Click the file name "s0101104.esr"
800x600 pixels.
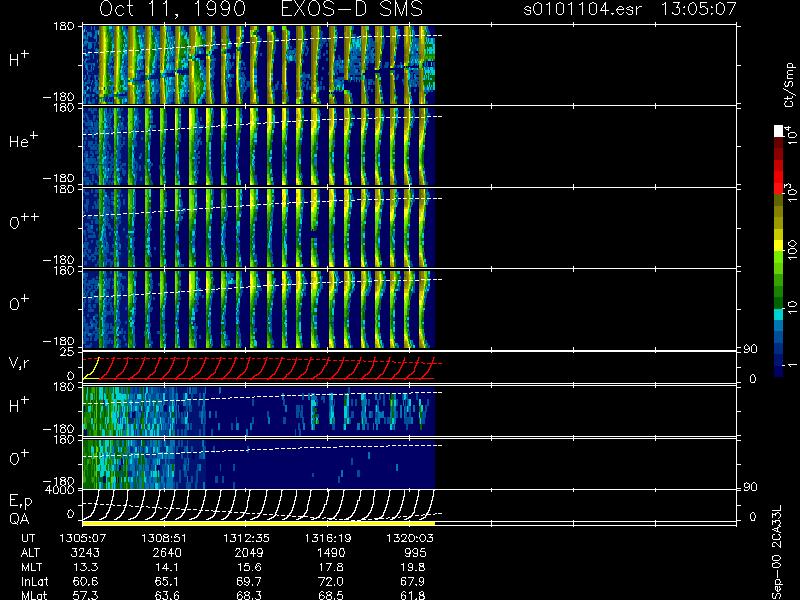583,9
